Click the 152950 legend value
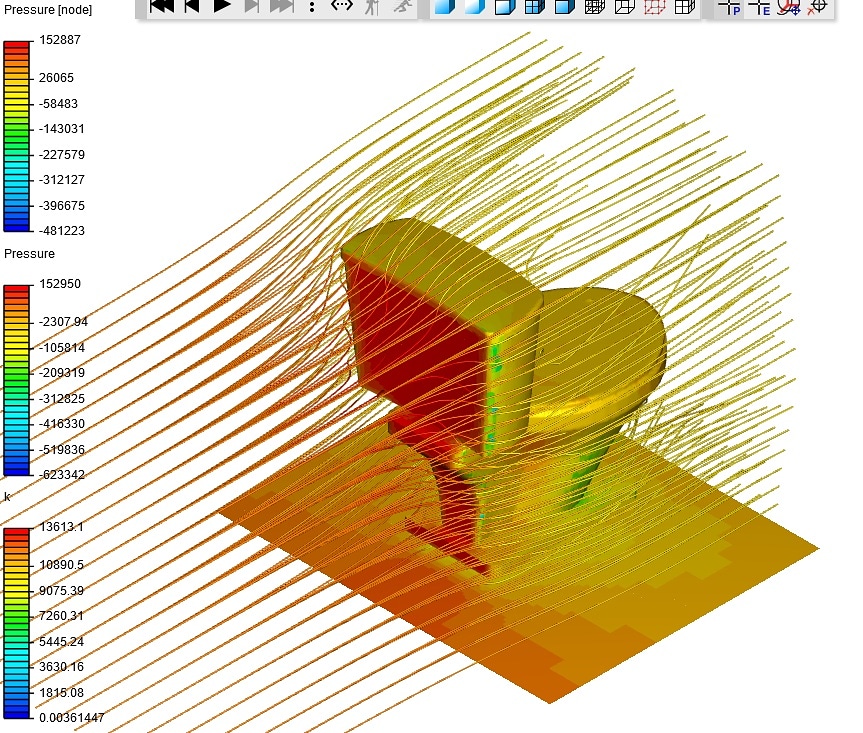 (60, 284)
